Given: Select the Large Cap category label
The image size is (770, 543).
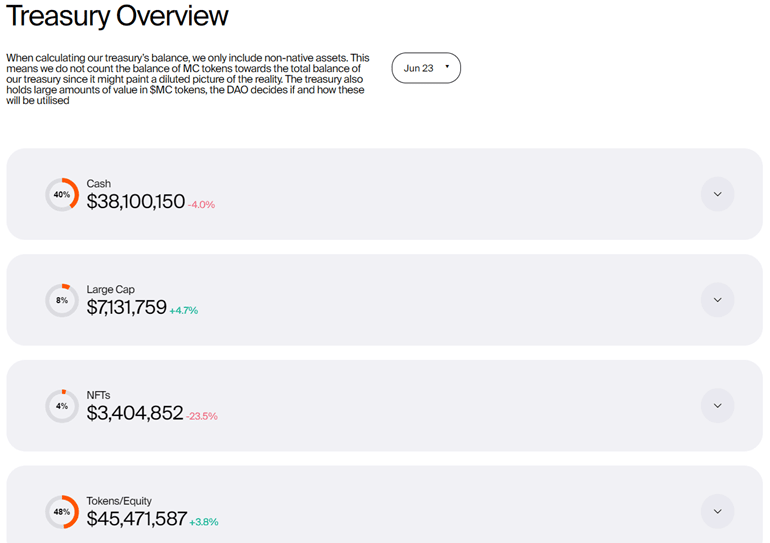Looking at the screenshot, I should [x=110, y=290].
